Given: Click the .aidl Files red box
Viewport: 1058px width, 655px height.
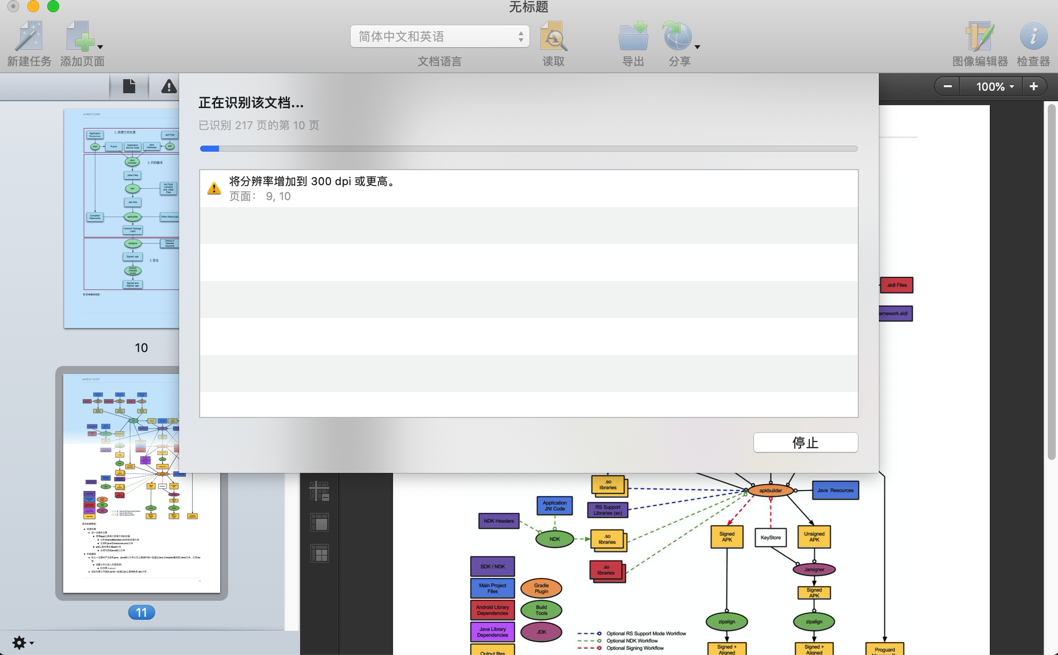Looking at the screenshot, I should pyautogui.click(x=897, y=285).
